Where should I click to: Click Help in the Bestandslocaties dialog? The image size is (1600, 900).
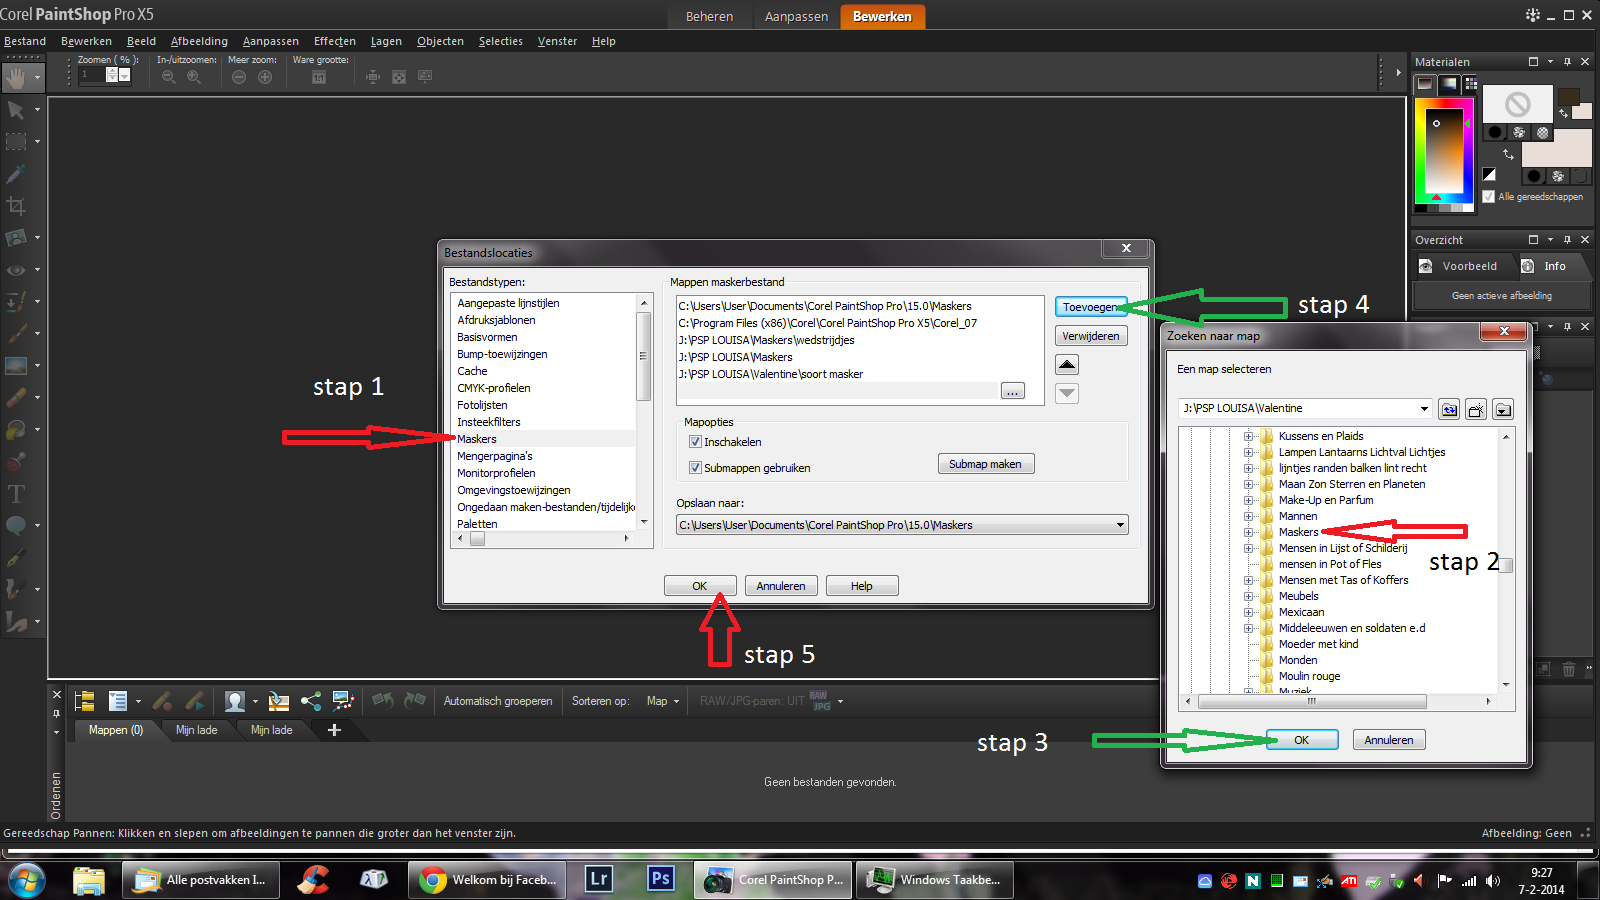tap(862, 586)
